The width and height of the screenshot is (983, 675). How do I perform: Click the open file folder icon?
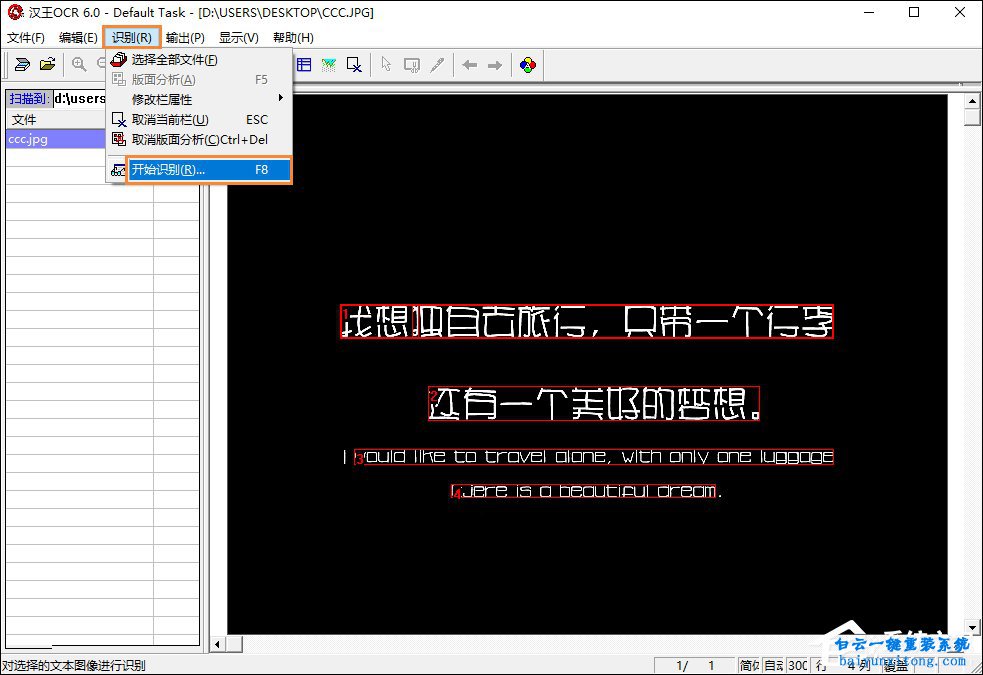pos(47,65)
